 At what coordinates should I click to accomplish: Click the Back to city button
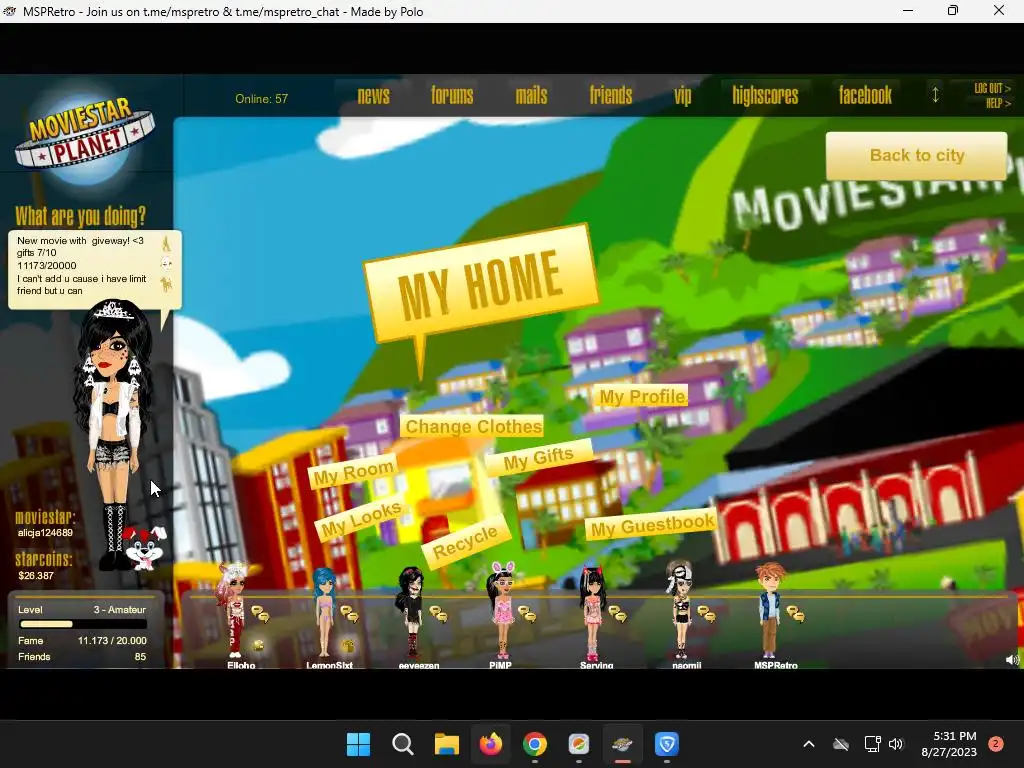click(x=916, y=155)
